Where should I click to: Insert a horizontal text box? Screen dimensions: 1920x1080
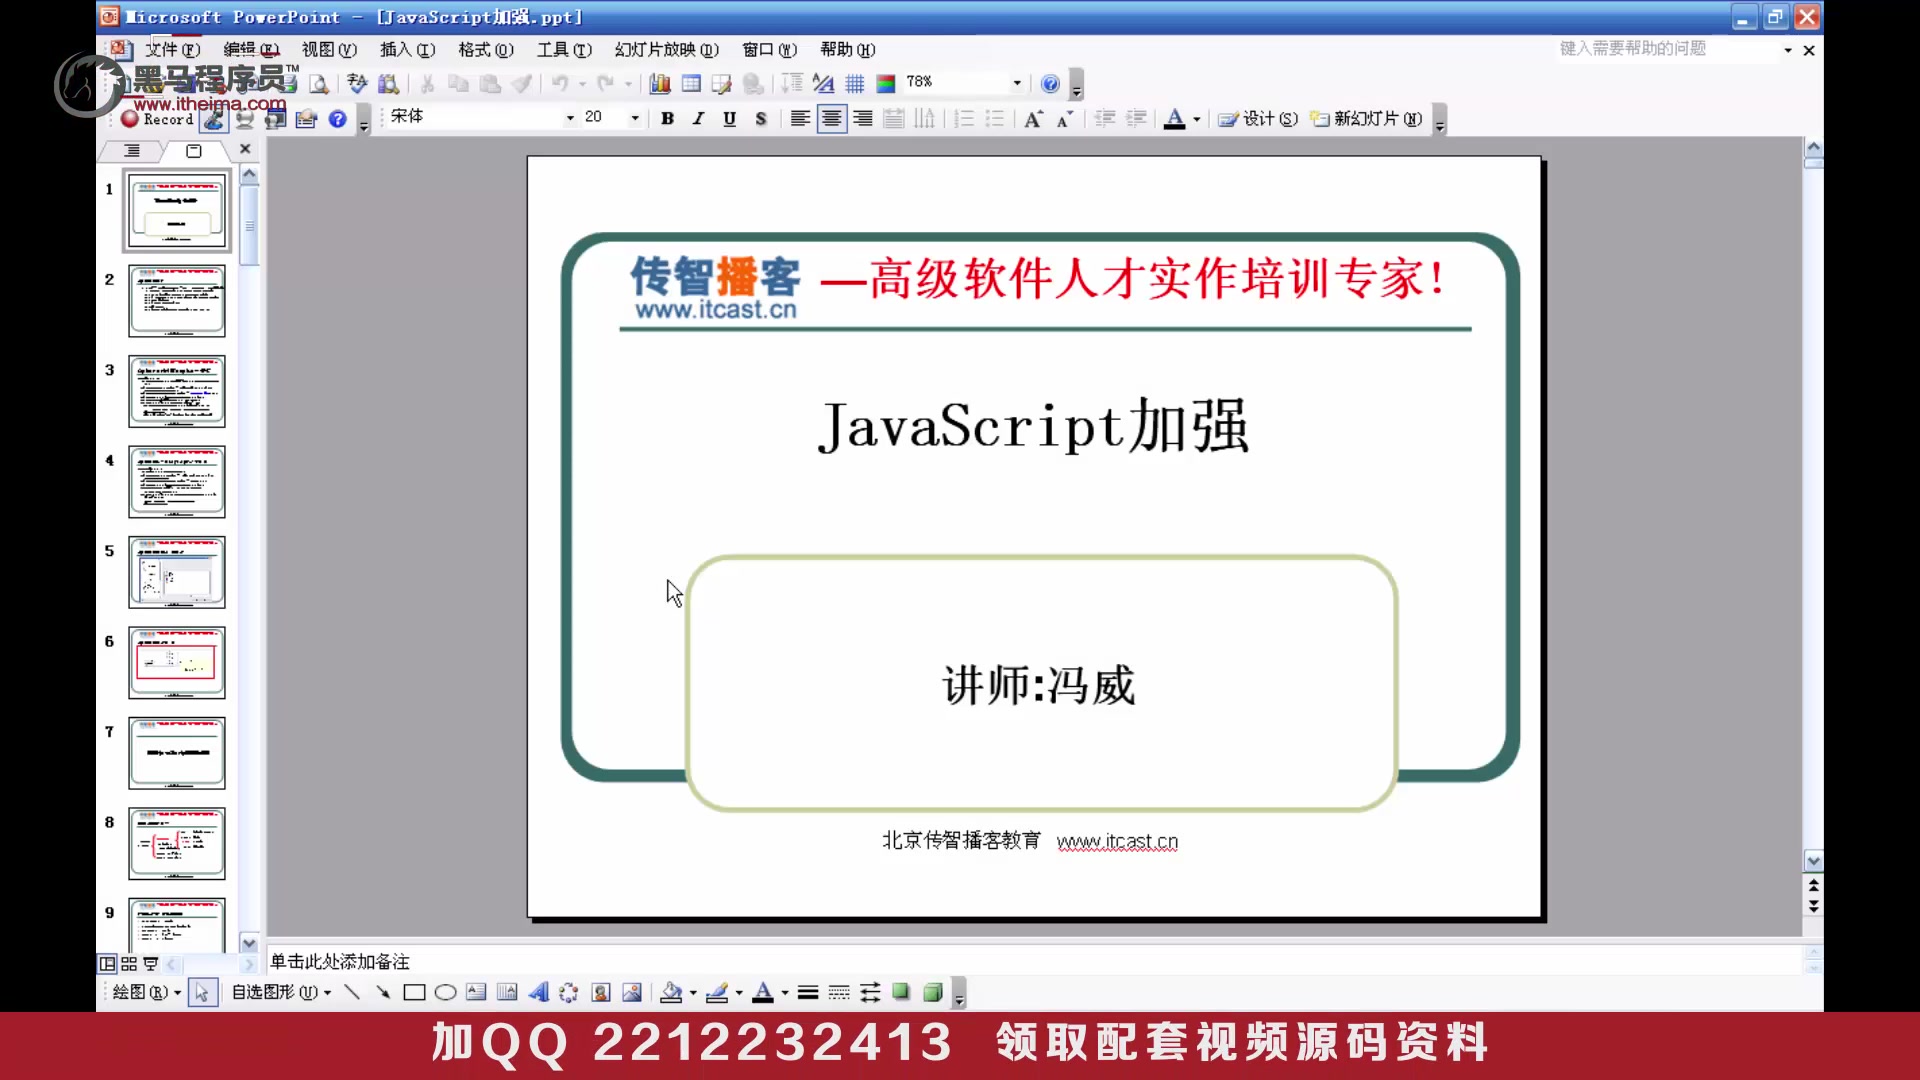[x=476, y=992]
